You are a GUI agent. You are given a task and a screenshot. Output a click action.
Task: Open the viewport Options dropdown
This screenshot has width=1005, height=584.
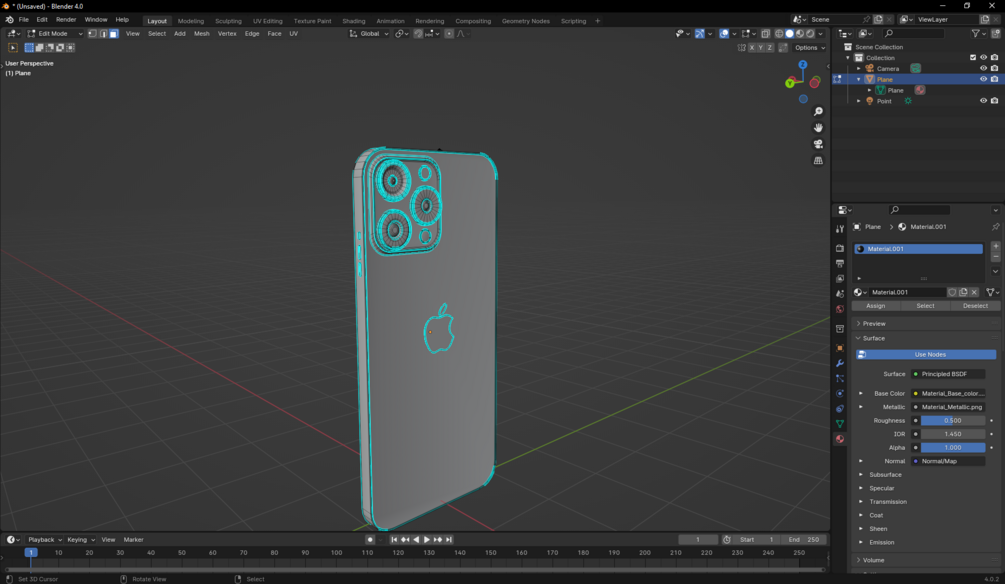tap(810, 47)
